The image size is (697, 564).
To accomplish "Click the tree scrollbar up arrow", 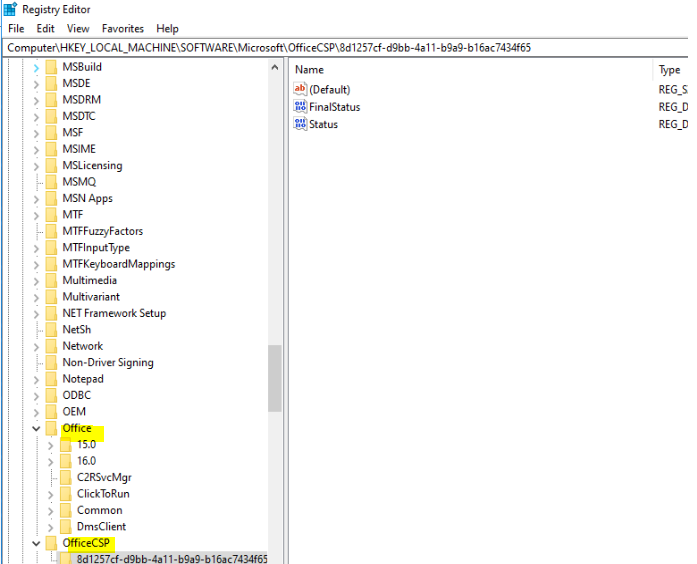I will 275,68.
